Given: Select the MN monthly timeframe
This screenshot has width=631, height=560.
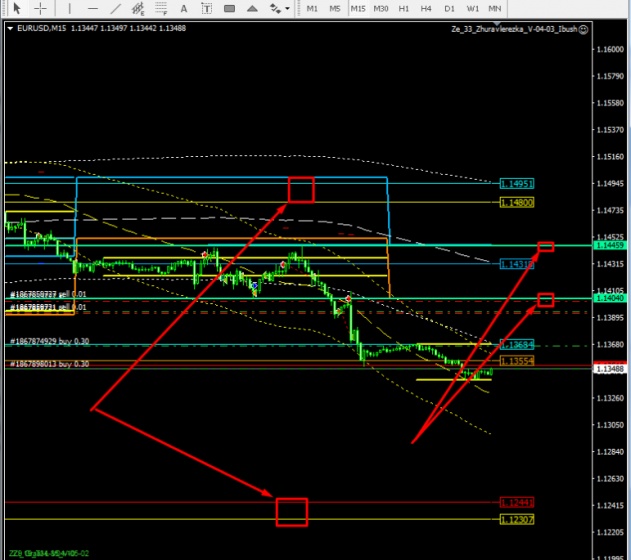Looking at the screenshot, I should 494,8.
